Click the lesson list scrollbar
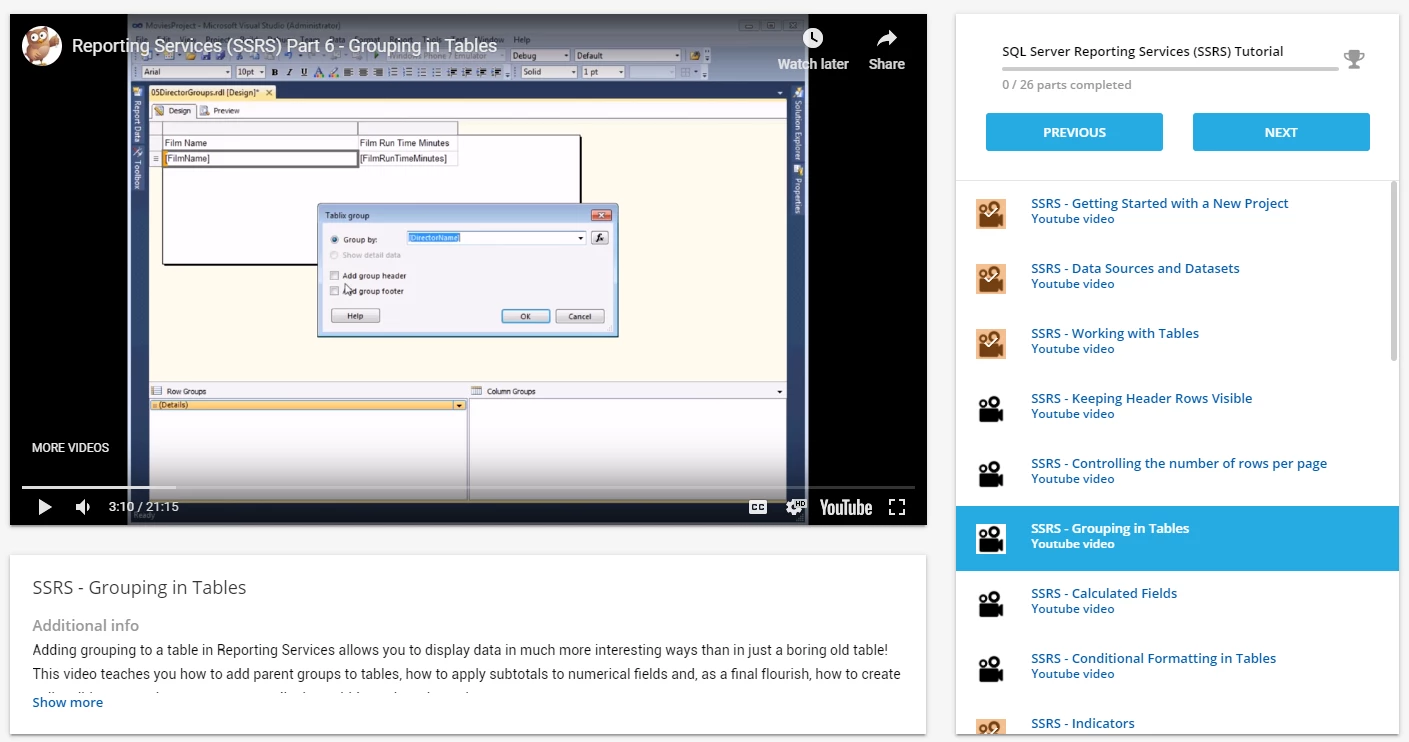 coord(1394,271)
